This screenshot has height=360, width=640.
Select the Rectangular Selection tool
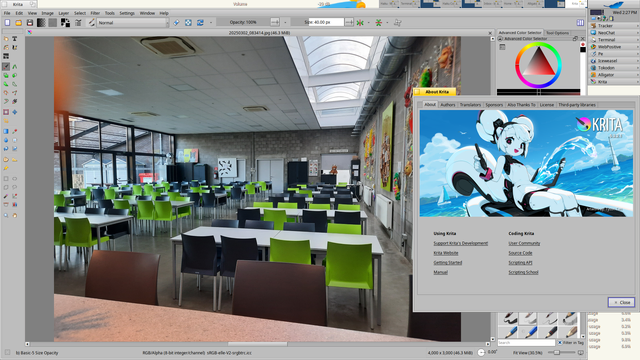6,179
